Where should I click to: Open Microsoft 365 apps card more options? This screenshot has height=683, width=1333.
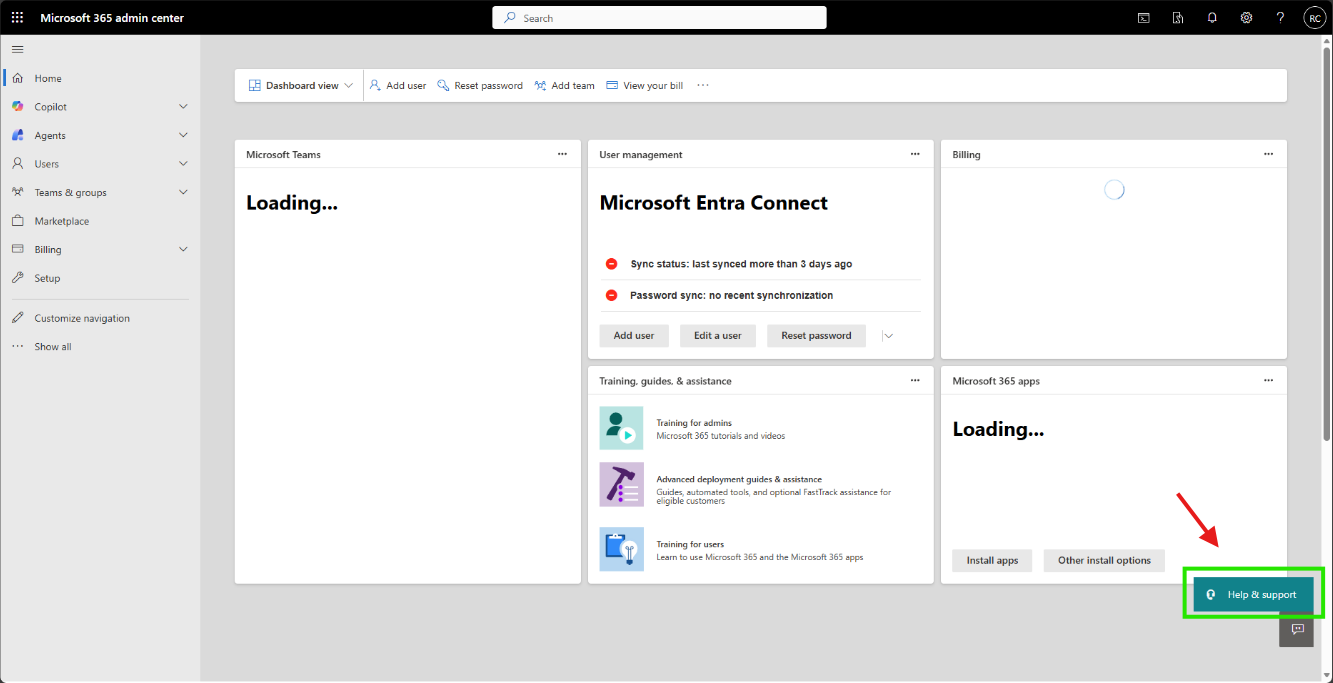click(1268, 380)
